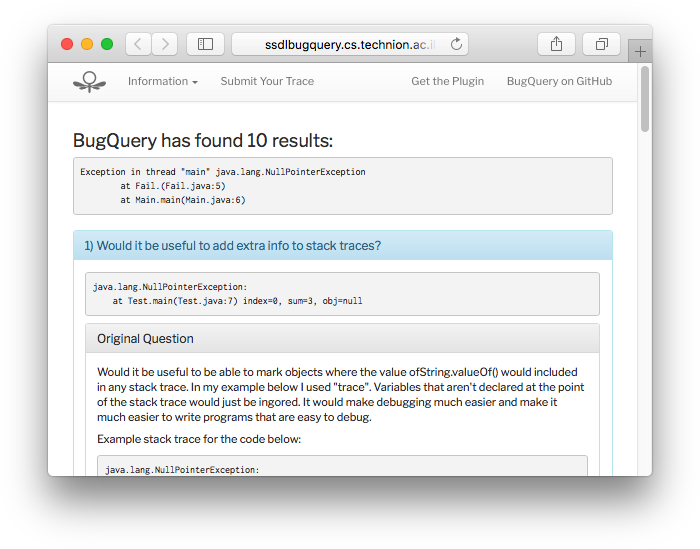The width and height of the screenshot is (700, 549).
Task: Go forward with the Safari forward arrow
Action: [x=165, y=44]
